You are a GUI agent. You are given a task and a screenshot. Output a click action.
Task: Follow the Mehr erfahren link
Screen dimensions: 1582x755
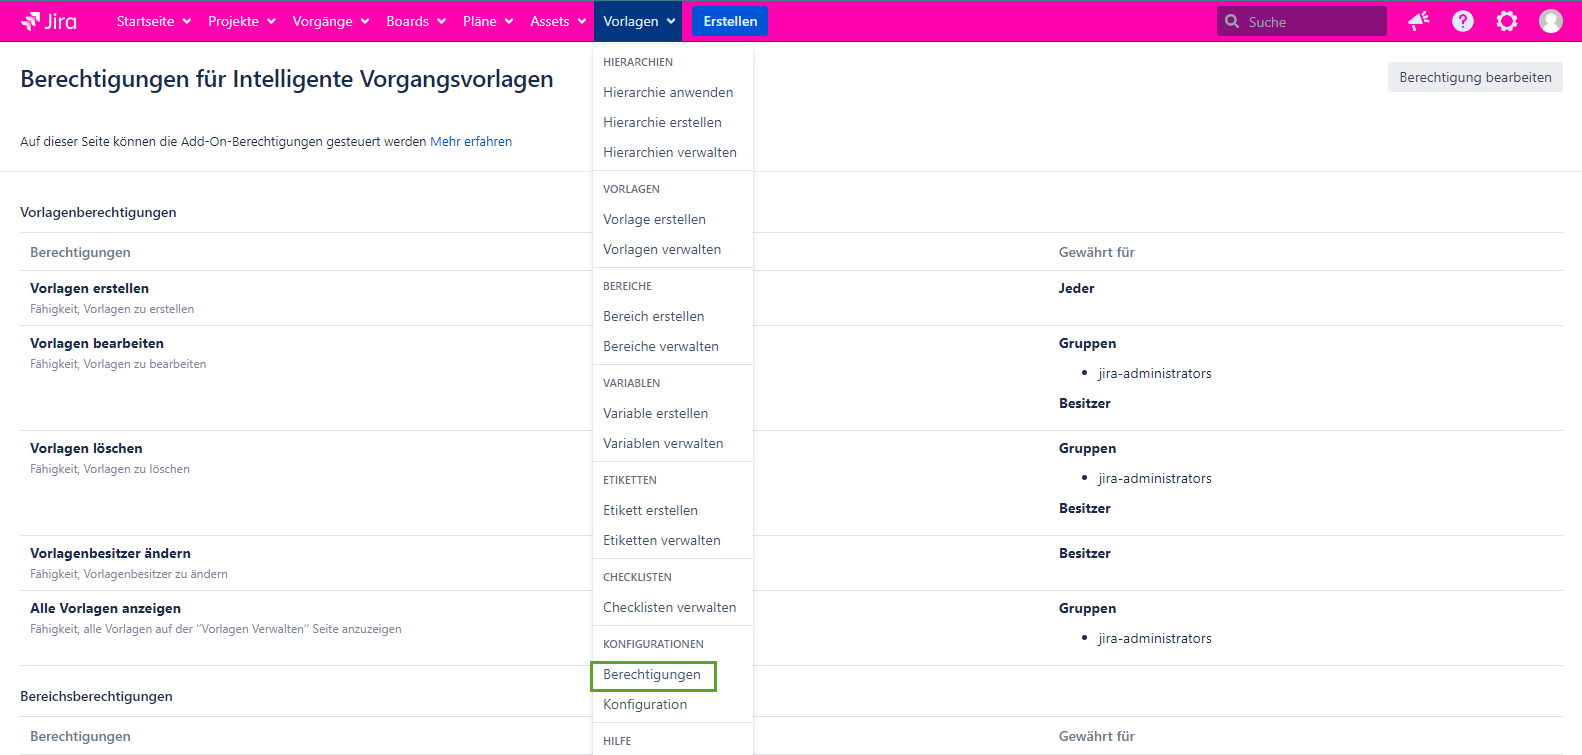coord(471,142)
